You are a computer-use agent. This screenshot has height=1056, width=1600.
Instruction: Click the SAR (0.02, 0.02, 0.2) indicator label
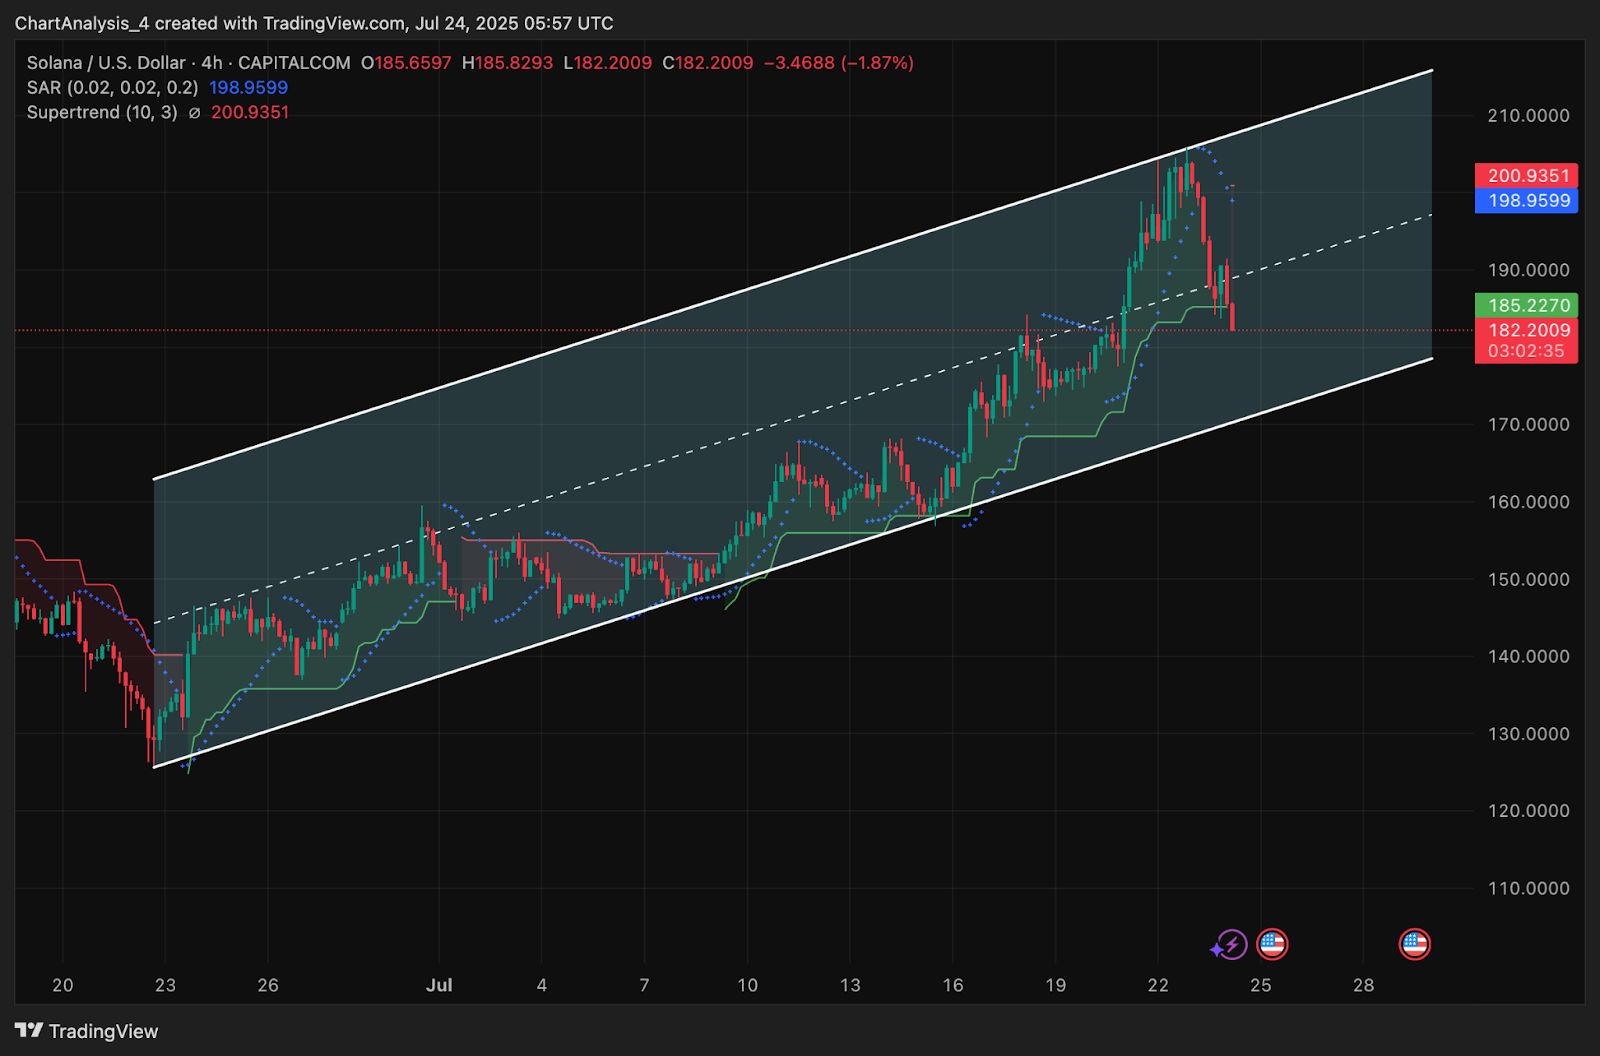112,88
